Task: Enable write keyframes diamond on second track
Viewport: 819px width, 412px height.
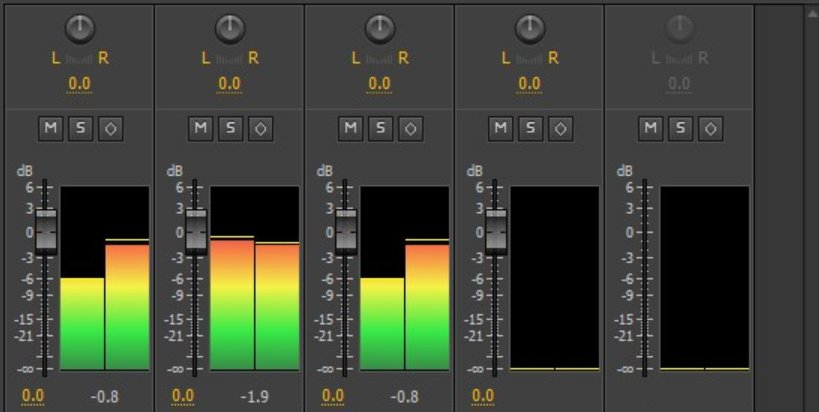Action: pyautogui.click(x=261, y=128)
